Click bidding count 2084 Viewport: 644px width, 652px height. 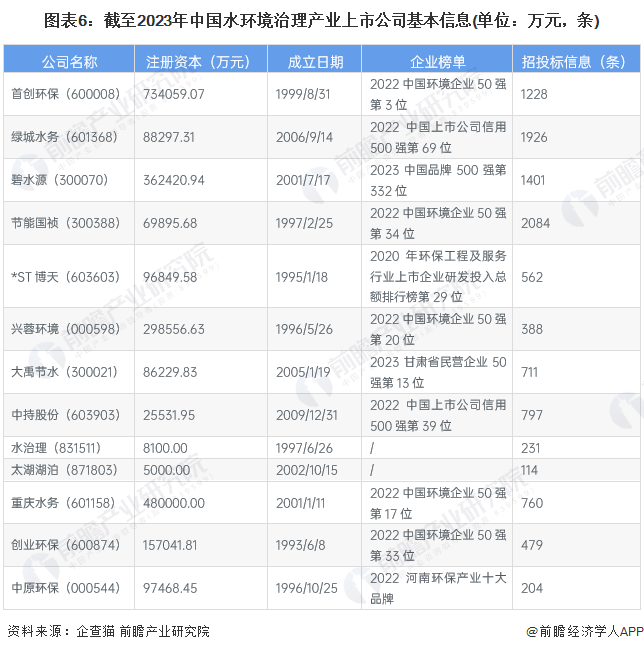tap(535, 223)
